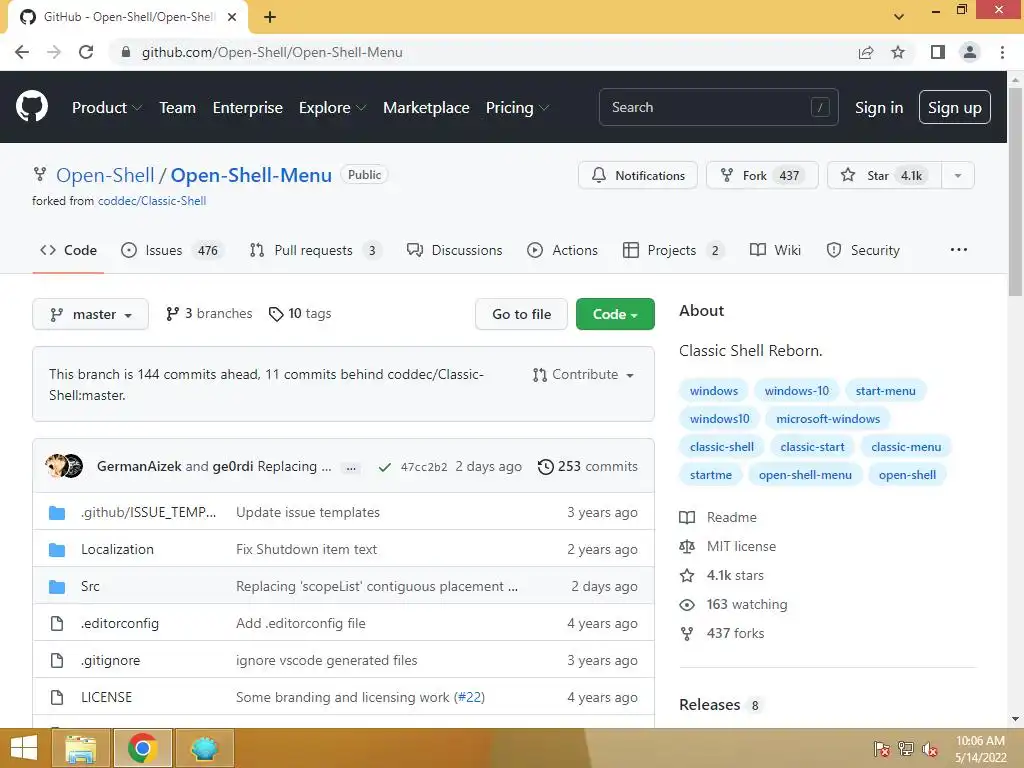This screenshot has height=768, width=1024.
Task: Open Chrome side panel icon
Action: [938, 52]
